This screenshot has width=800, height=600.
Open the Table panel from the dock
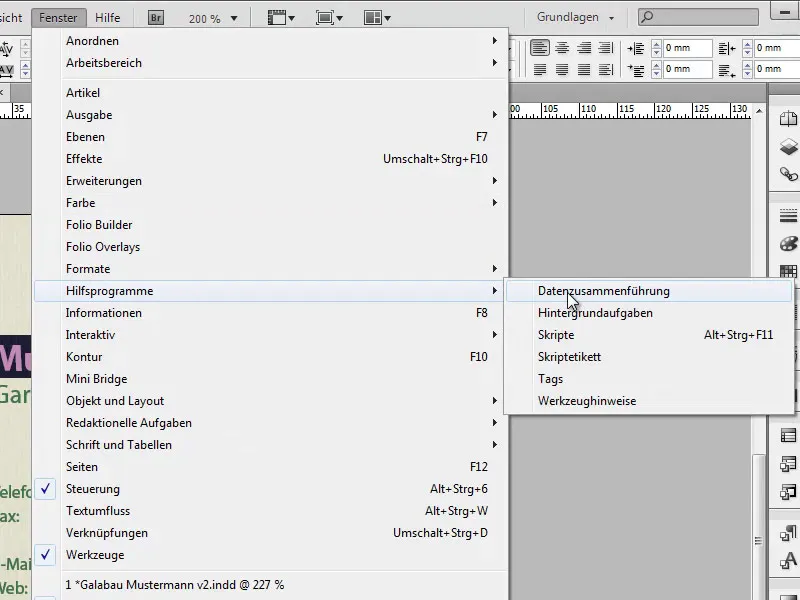(788, 436)
